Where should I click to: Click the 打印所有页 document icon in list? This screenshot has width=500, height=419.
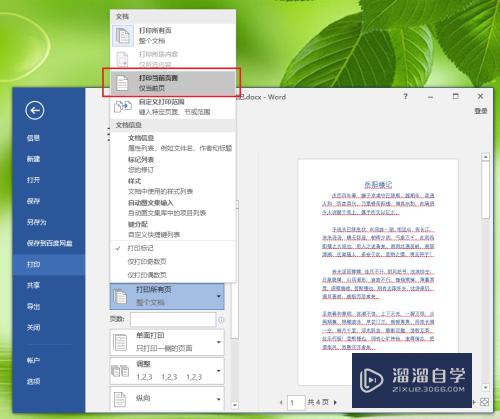point(123,35)
